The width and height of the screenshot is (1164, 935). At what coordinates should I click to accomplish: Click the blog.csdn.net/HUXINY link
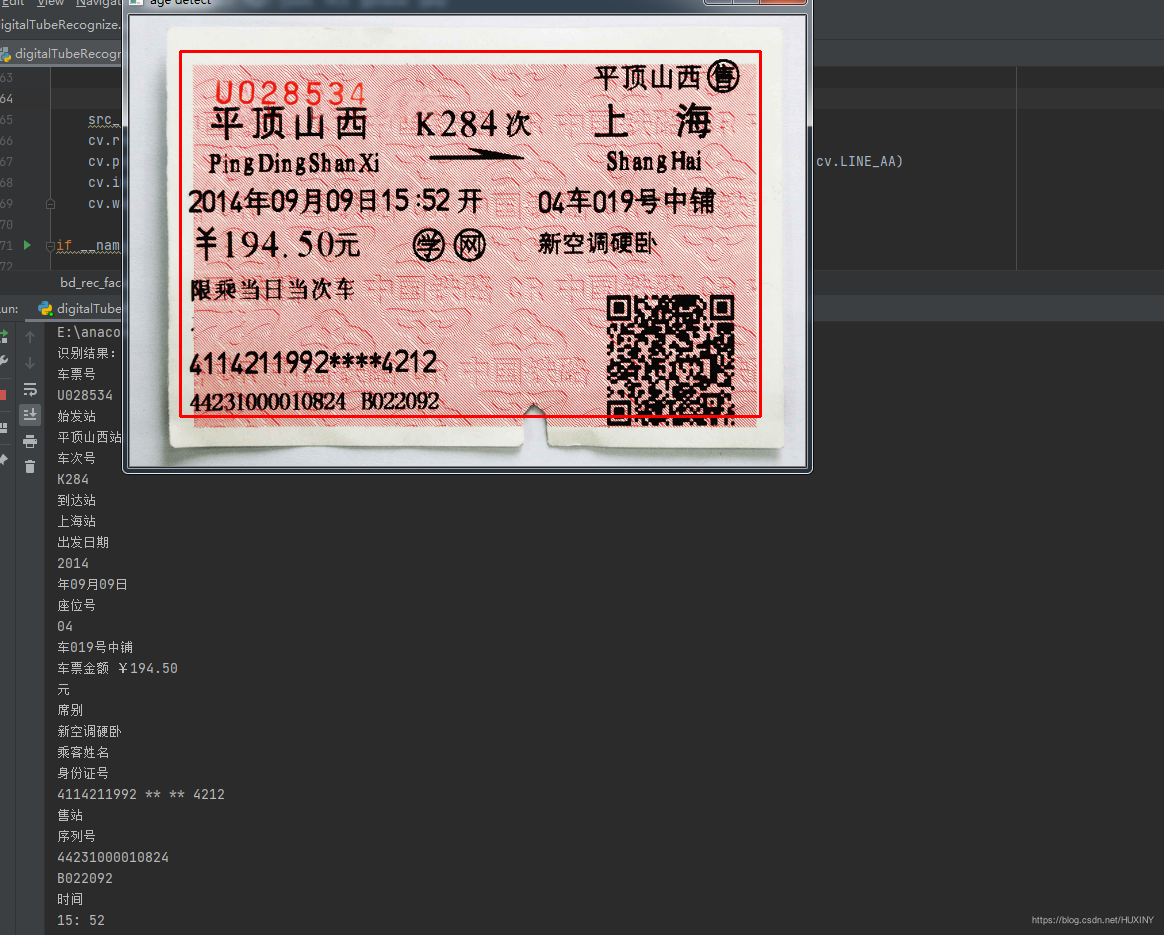(1093, 919)
